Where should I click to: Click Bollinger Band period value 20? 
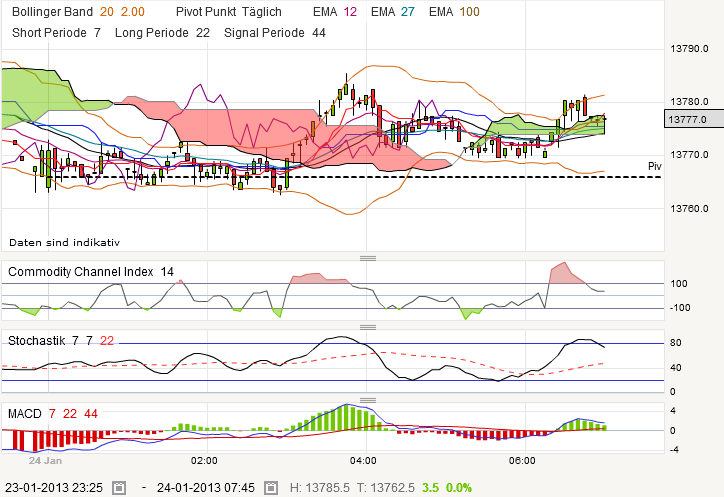click(107, 12)
